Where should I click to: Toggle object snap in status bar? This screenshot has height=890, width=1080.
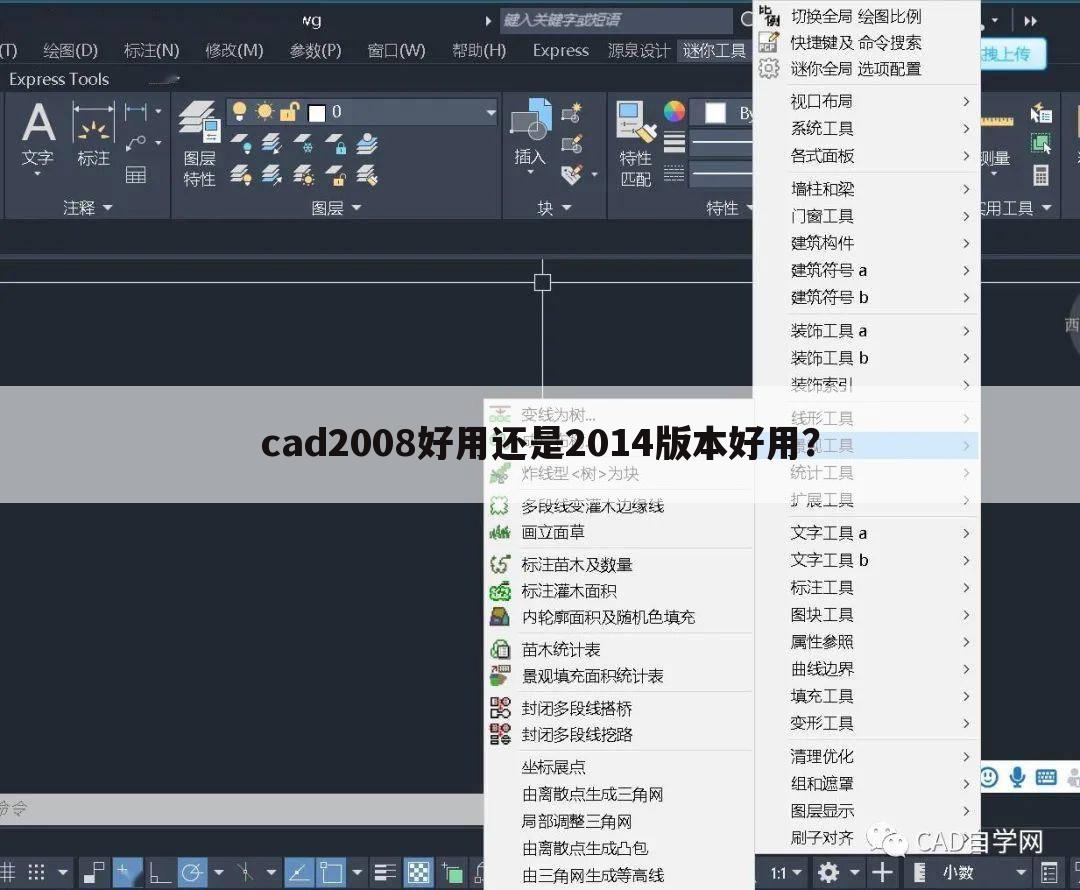pos(331,872)
